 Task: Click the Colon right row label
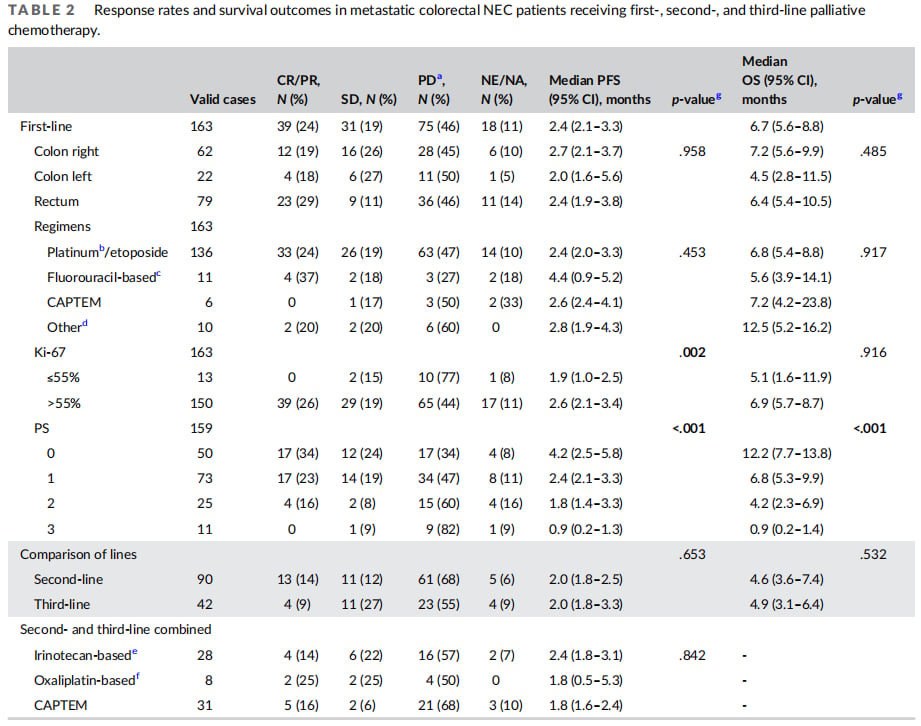(66, 152)
